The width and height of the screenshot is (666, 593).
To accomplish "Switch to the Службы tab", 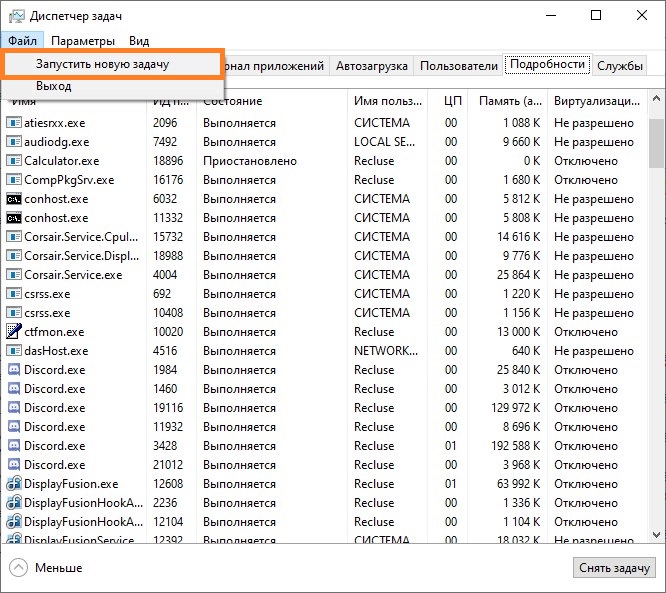I will coord(620,66).
